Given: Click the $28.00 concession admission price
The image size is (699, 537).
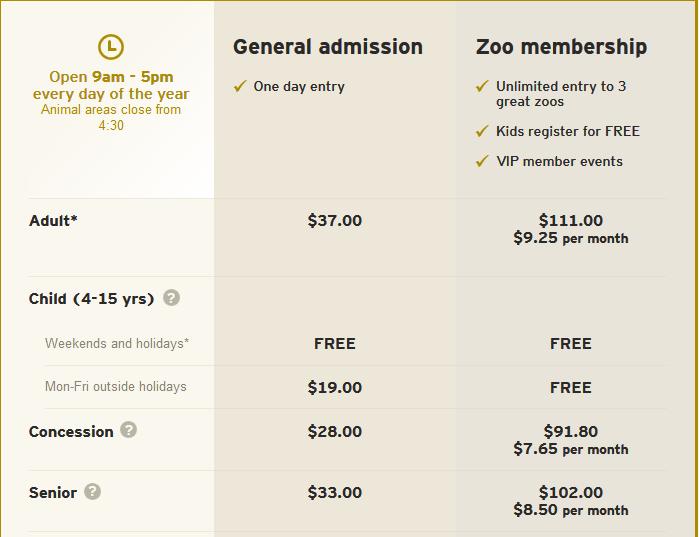Looking at the screenshot, I should 335,431.
